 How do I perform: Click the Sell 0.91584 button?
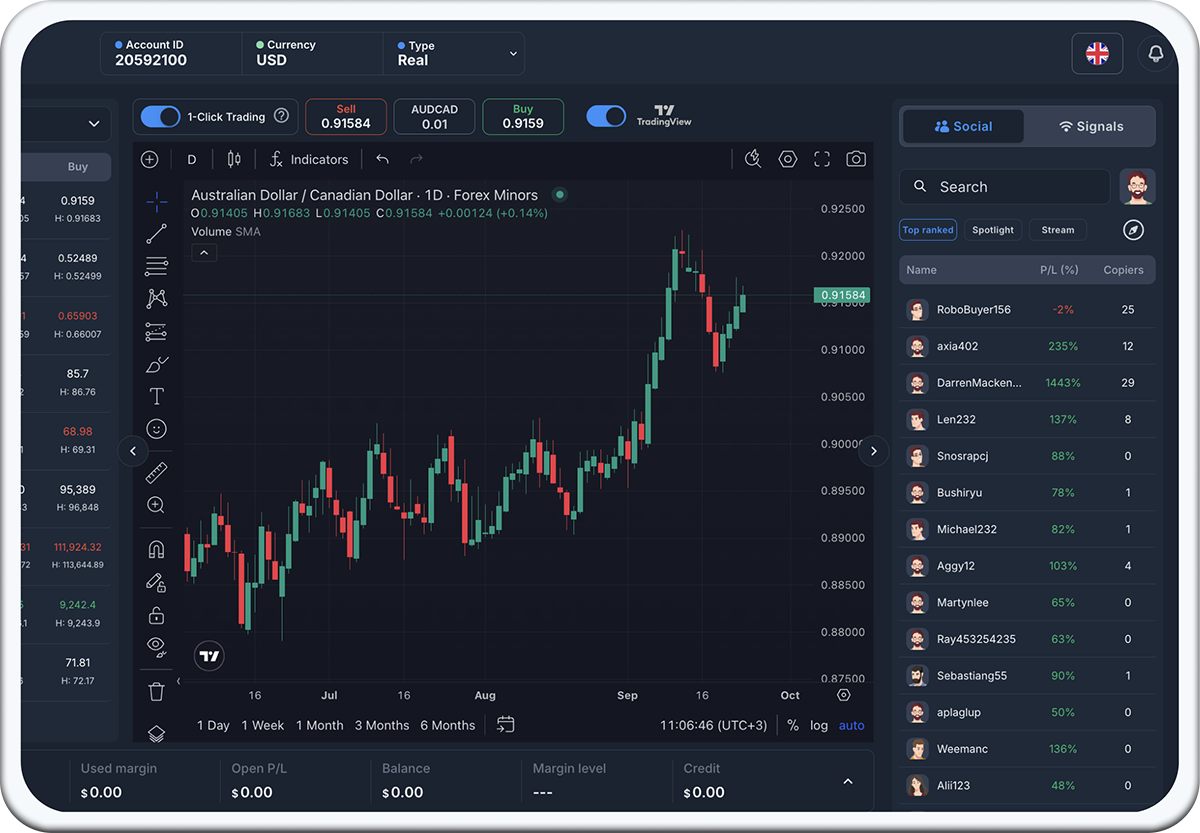click(346, 117)
